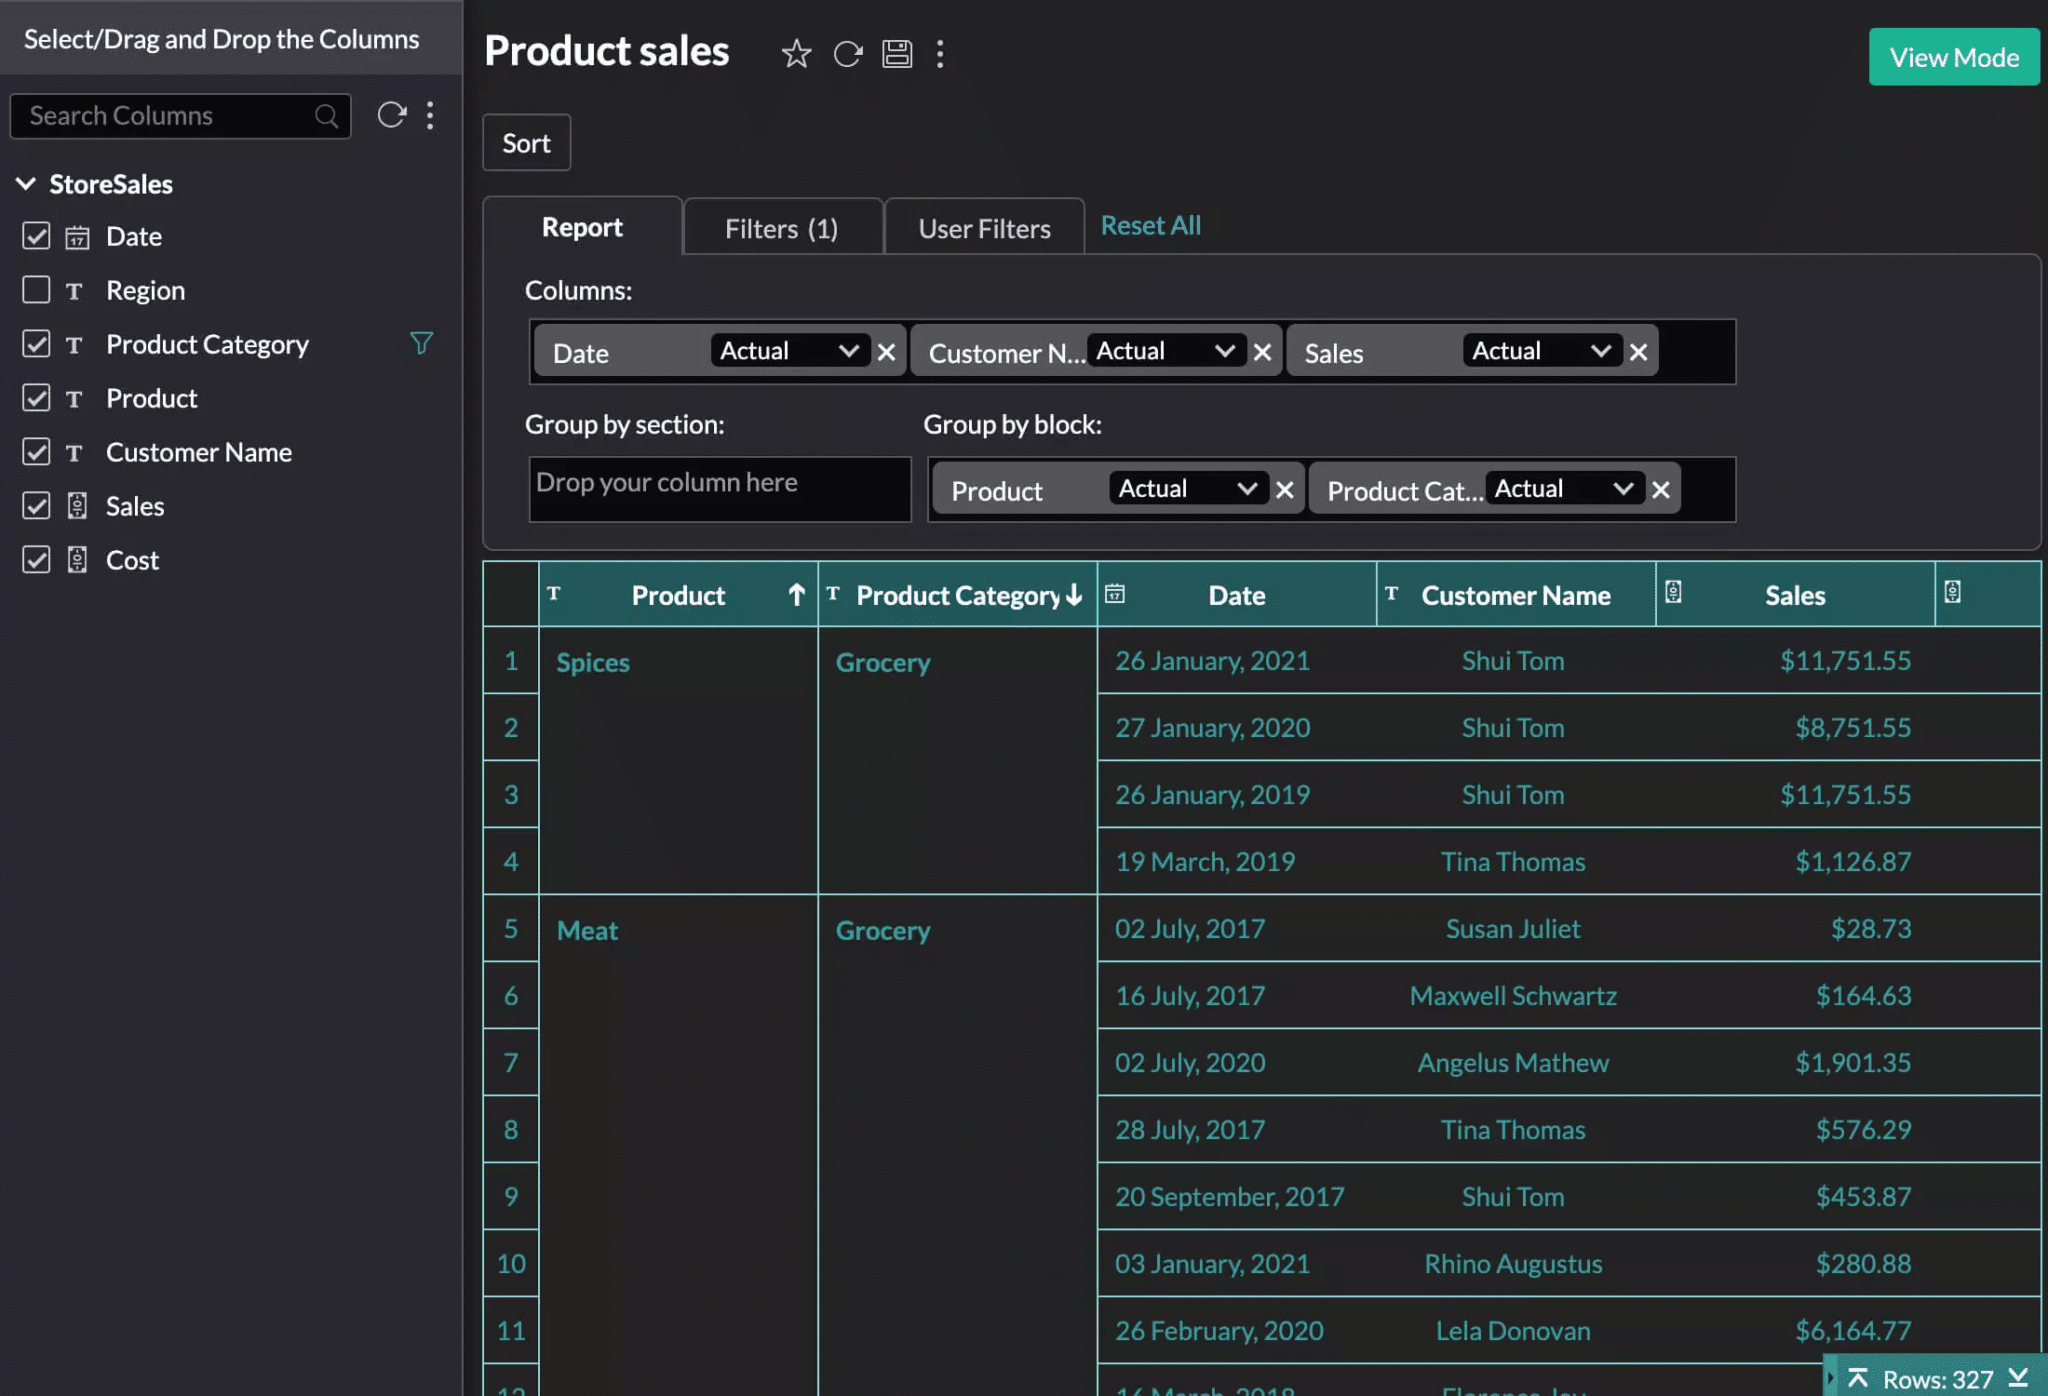Jump to first row arrow icon
Viewport: 2048px width, 1396px height.
(1858, 1378)
